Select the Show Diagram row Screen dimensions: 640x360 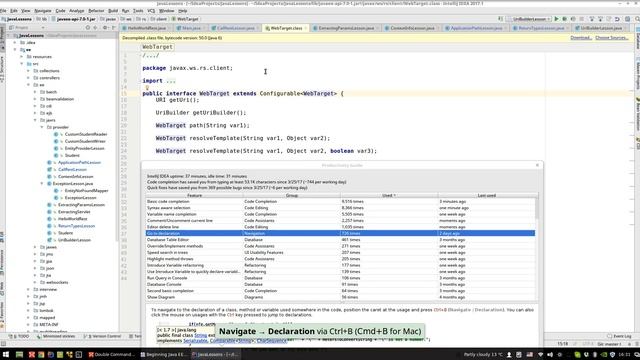click(x=340, y=297)
